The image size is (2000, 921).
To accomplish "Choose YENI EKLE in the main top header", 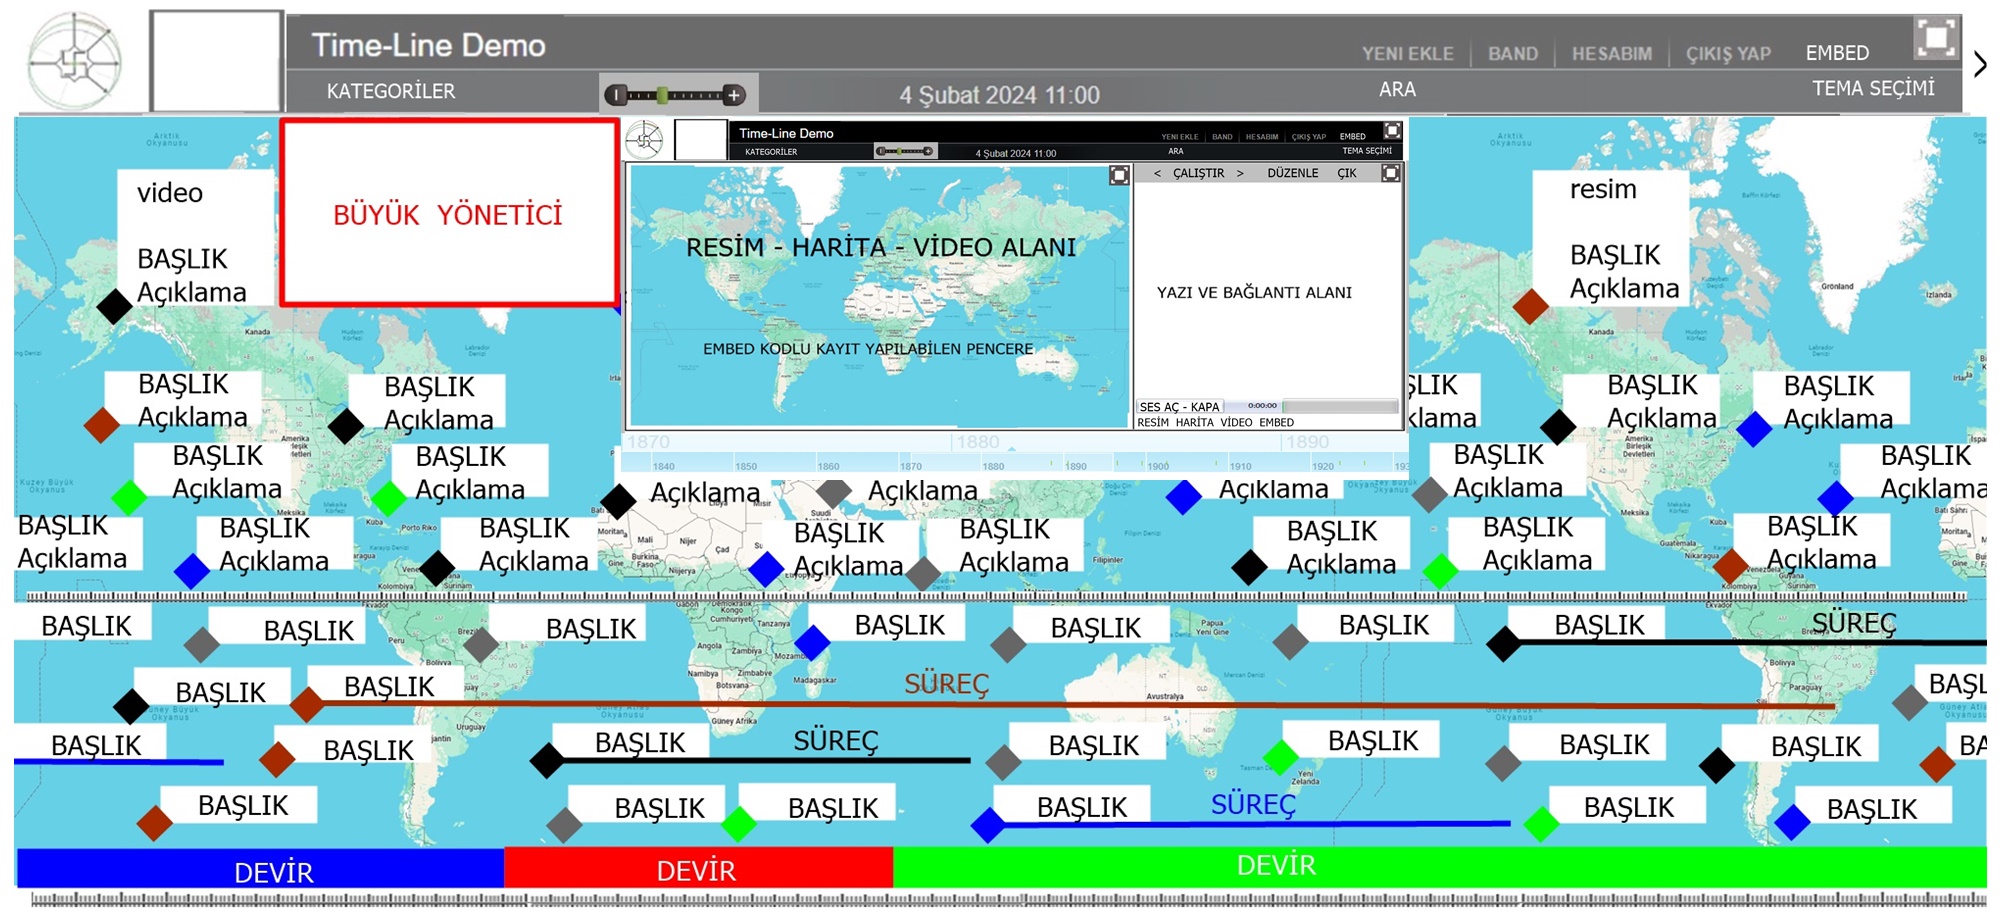I will coord(1407,54).
